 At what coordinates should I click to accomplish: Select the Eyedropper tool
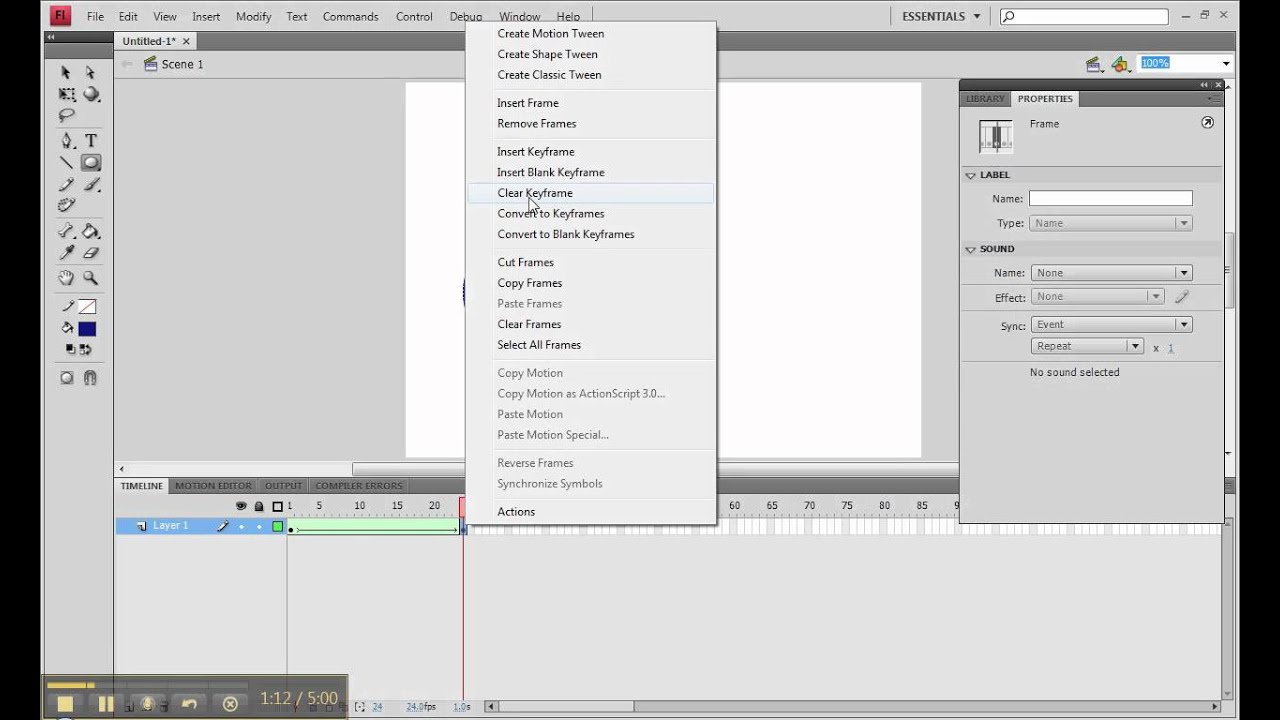[66, 253]
